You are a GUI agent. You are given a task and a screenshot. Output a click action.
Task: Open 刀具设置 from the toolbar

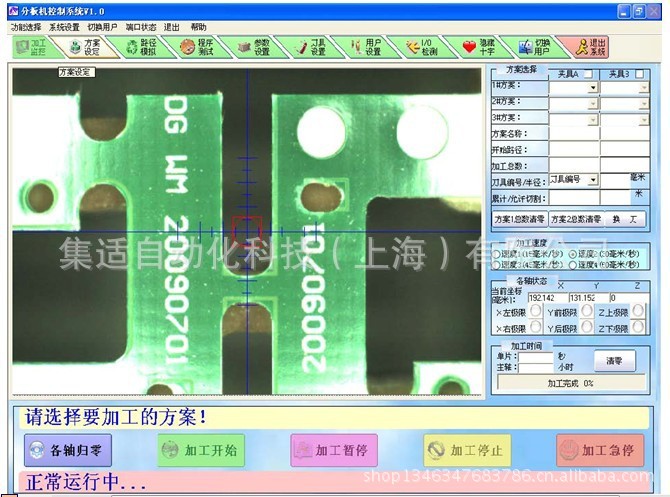coord(310,46)
